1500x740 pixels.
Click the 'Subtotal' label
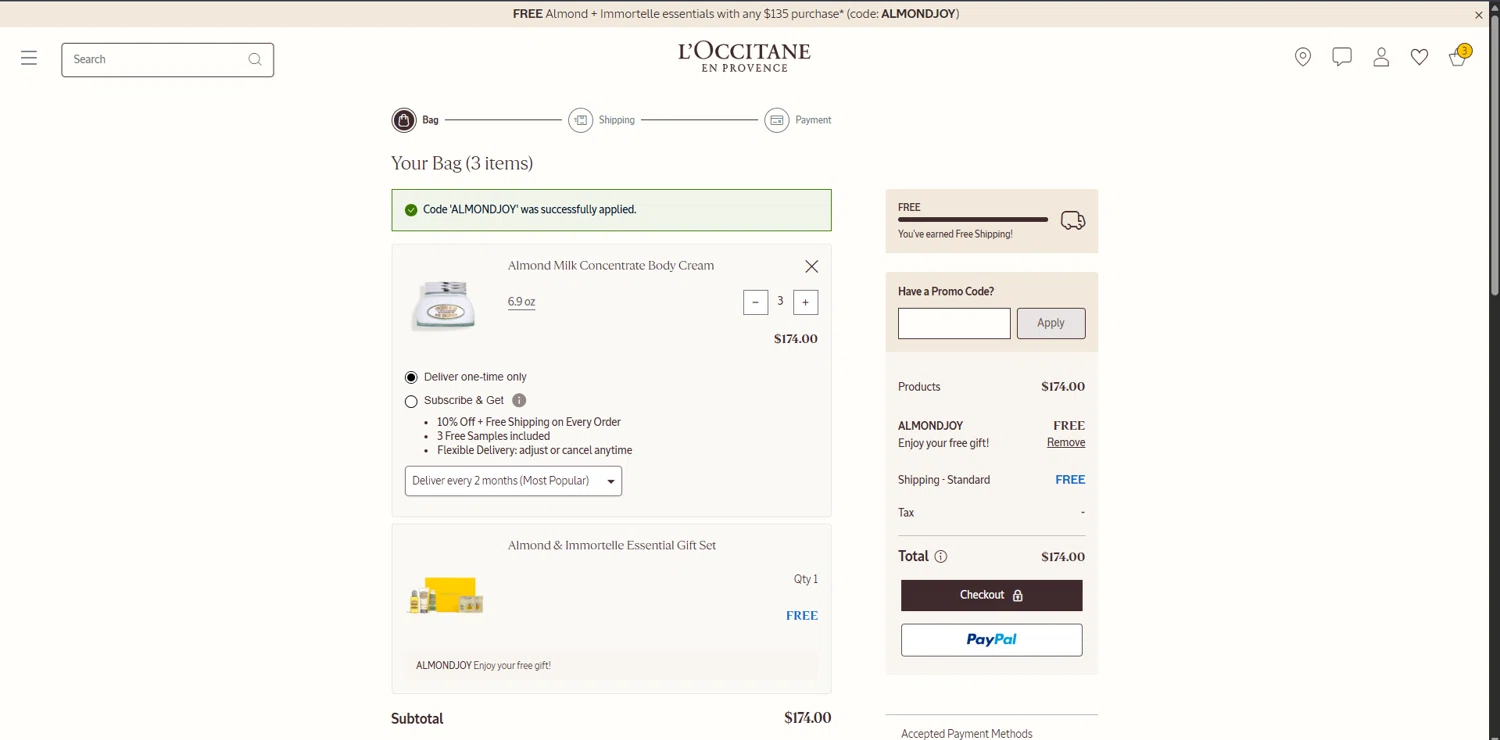417,719
